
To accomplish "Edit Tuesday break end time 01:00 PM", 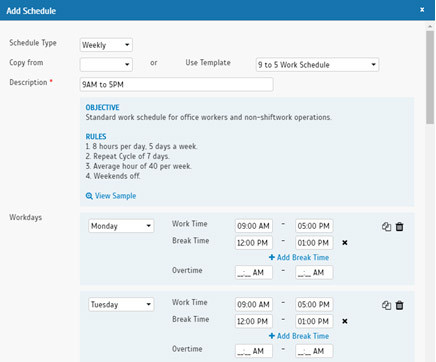I will [314, 321].
